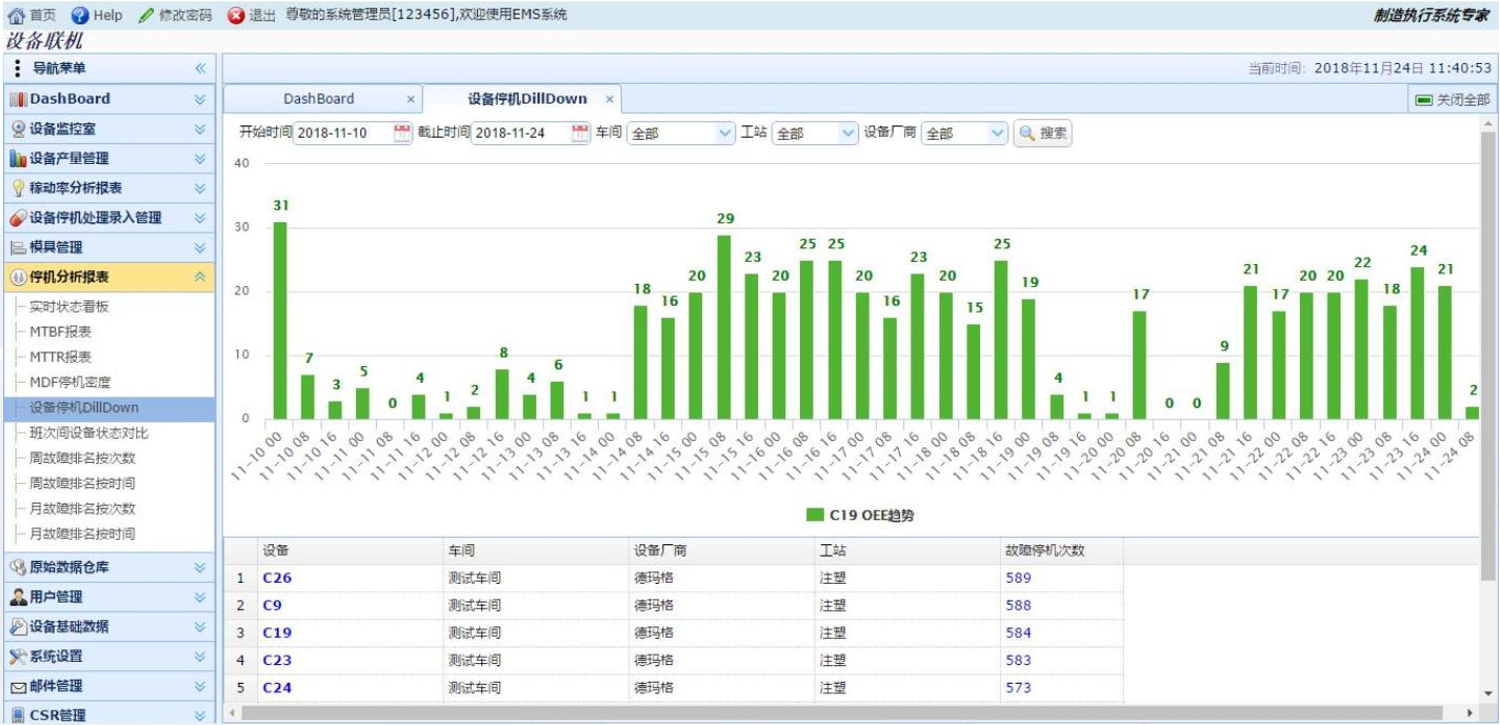This screenshot has width=1500, height=725.
Task: Click the 搜索 search button
Action: [x=1043, y=133]
